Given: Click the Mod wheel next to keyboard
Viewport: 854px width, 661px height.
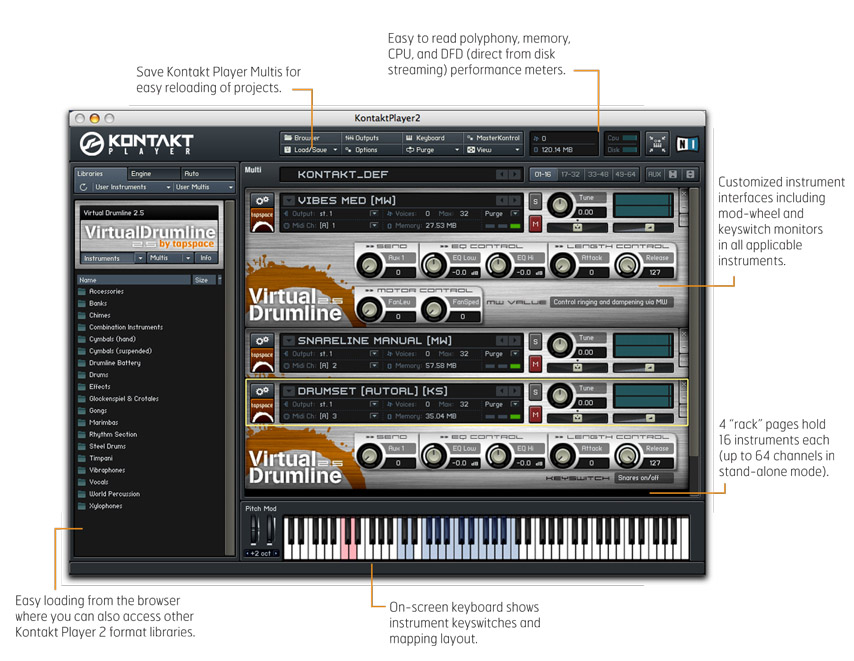Looking at the screenshot, I should coord(270,530).
